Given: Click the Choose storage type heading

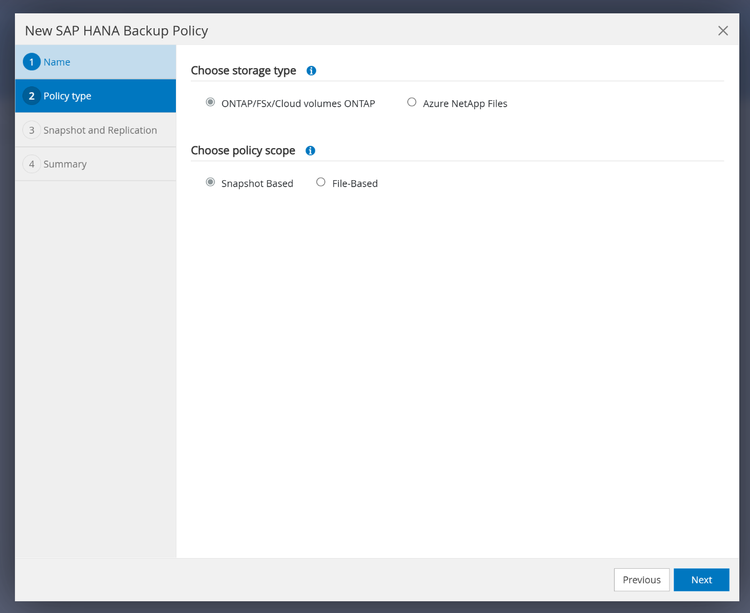Looking at the screenshot, I should [243, 71].
